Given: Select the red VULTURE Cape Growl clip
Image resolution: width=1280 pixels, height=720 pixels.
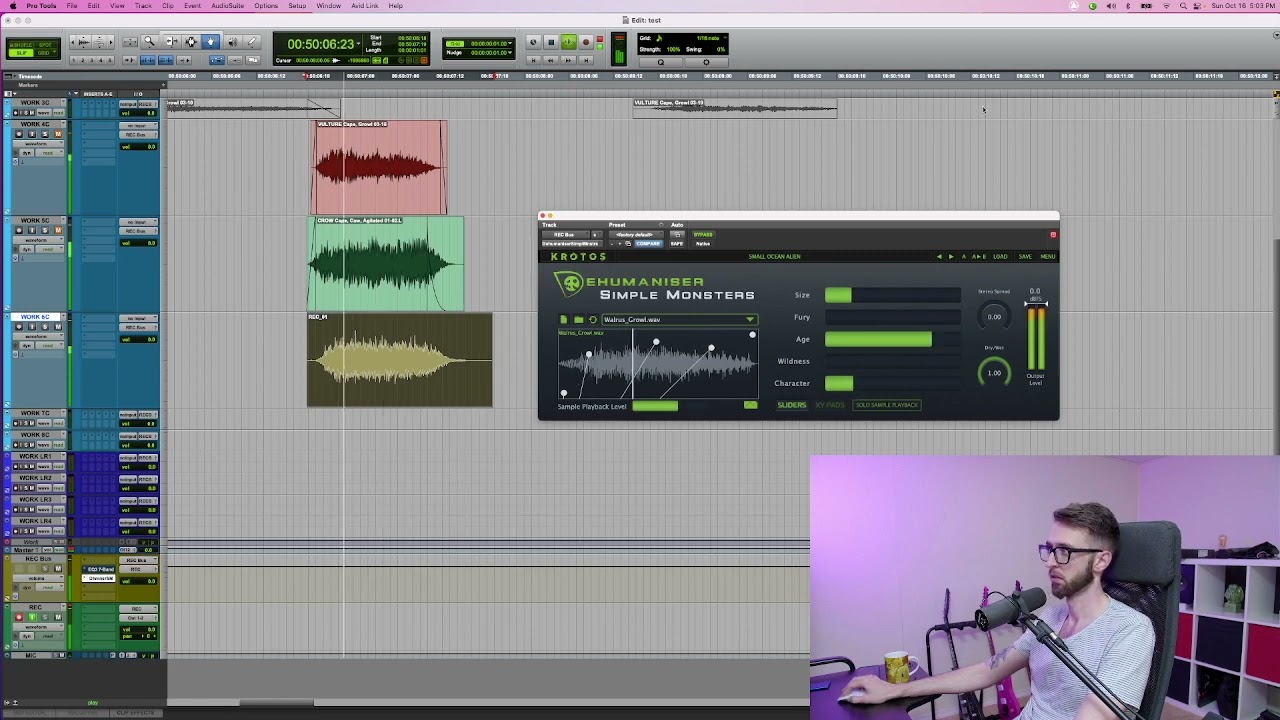Looking at the screenshot, I should [x=381, y=167].
